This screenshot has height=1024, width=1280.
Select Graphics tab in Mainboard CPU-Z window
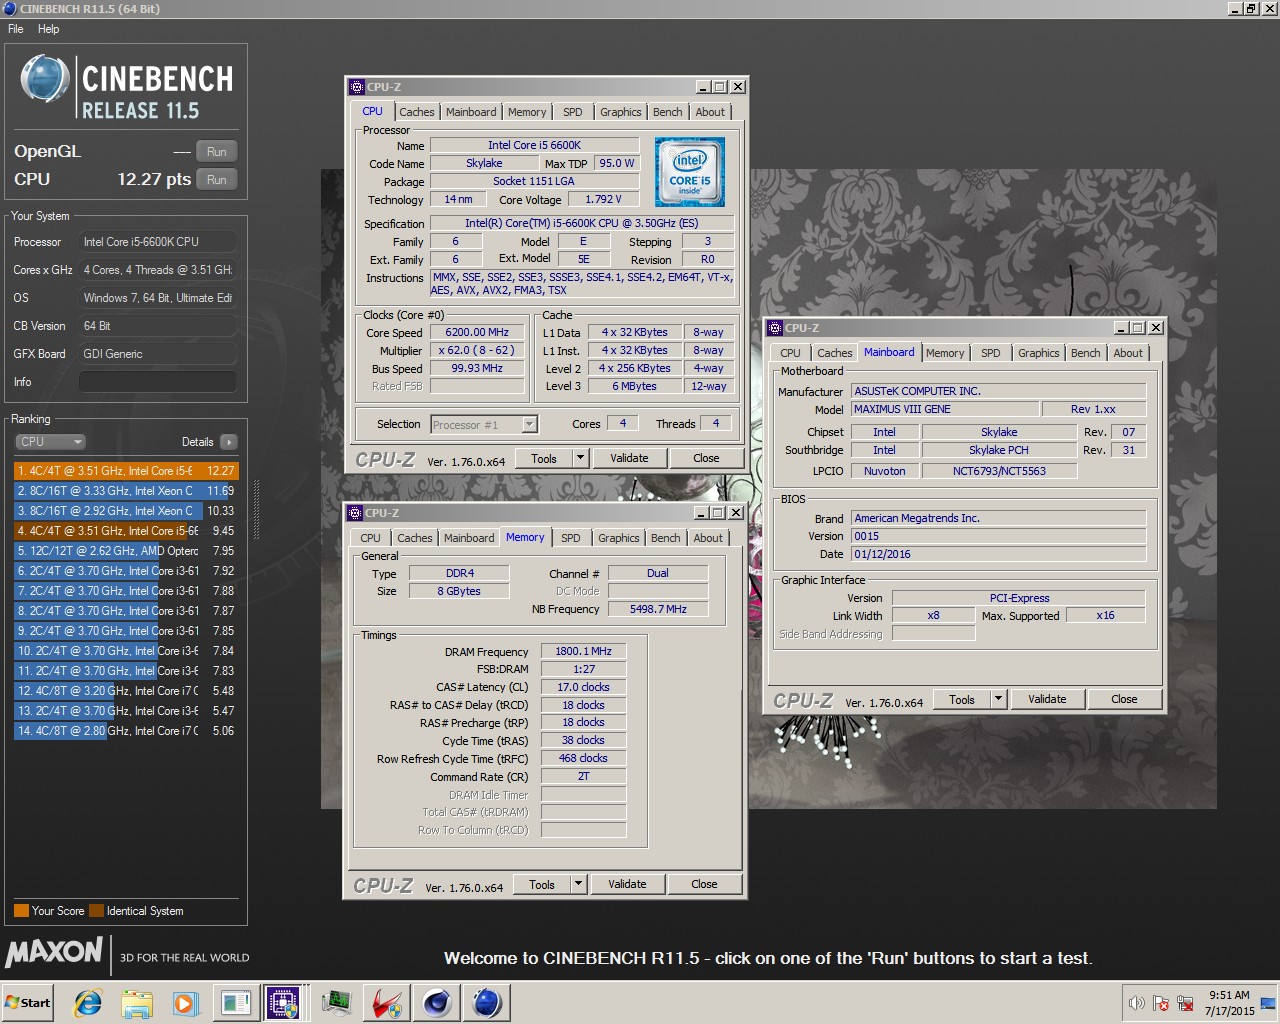click(1039, 353)
